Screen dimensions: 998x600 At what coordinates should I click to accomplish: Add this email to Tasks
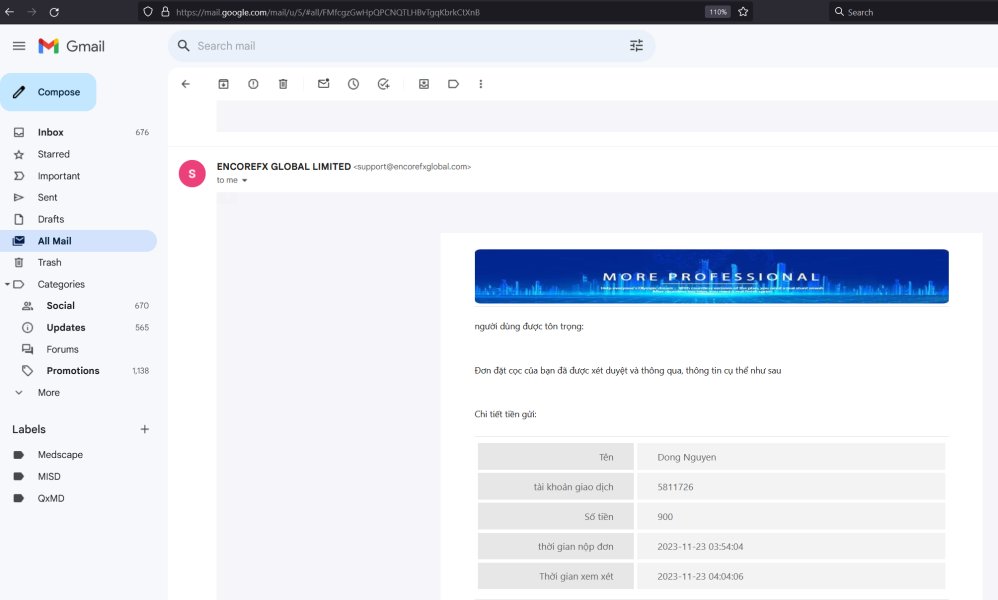pyautogui.click(x=383, y=84)
